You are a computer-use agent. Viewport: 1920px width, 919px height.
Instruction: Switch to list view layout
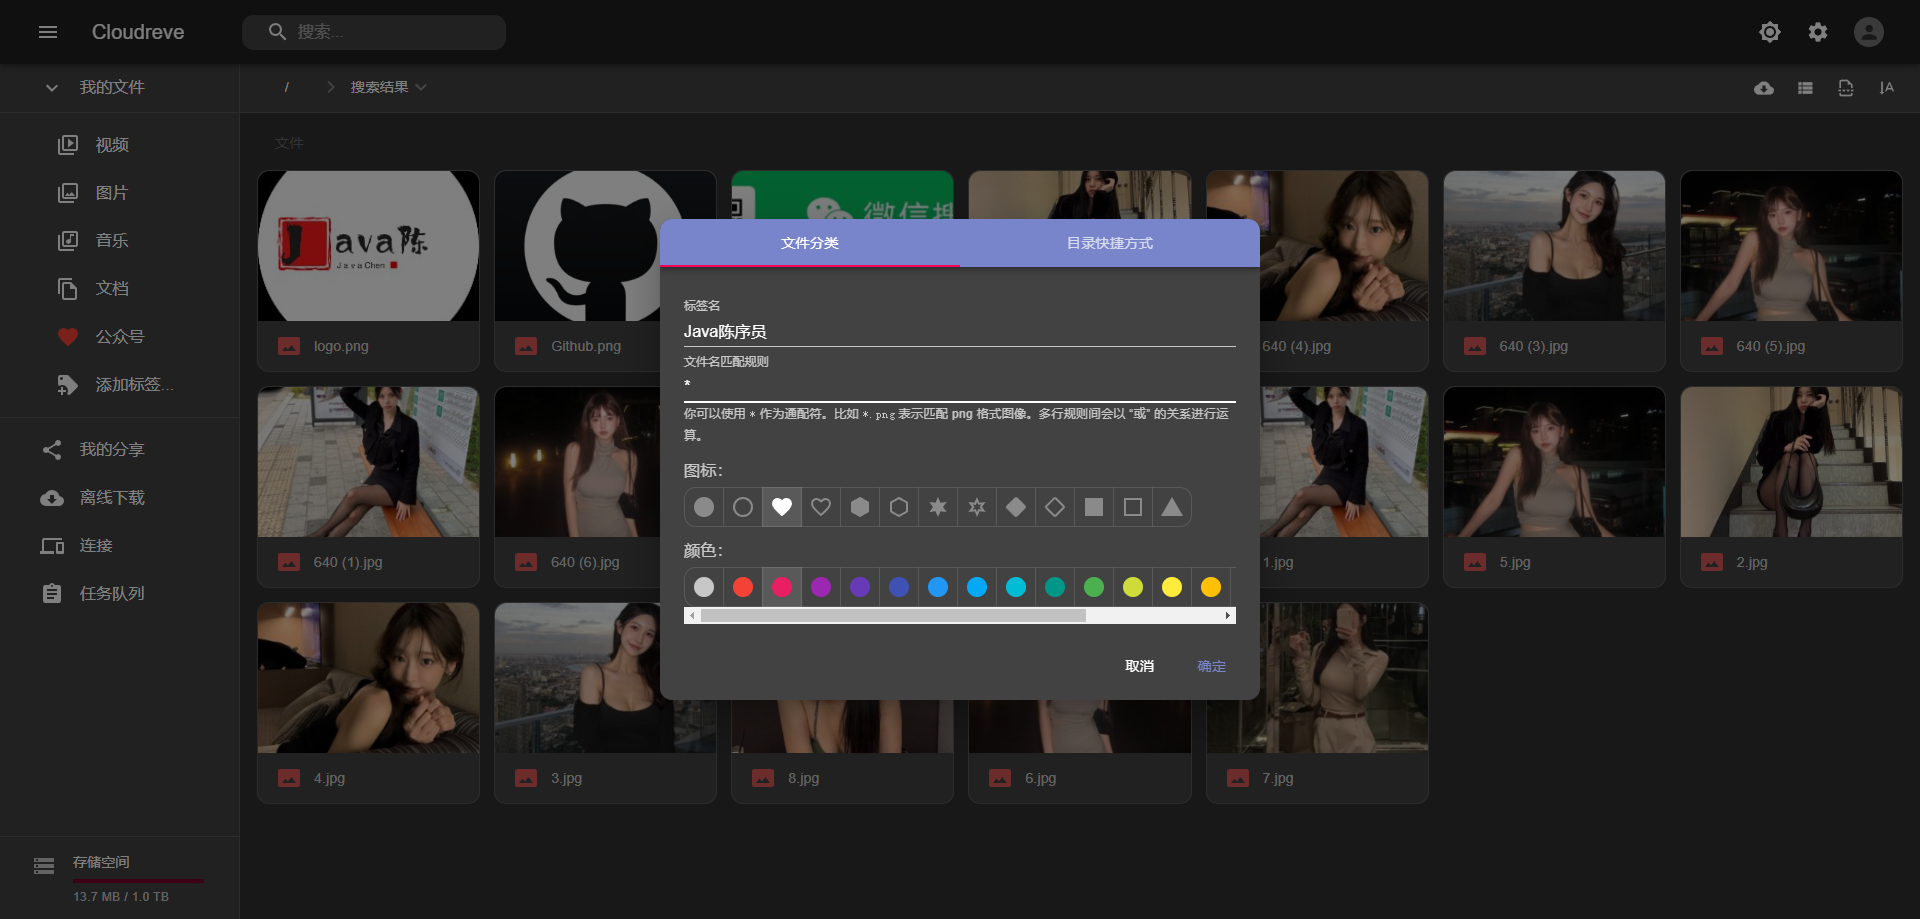(1805, 88)
